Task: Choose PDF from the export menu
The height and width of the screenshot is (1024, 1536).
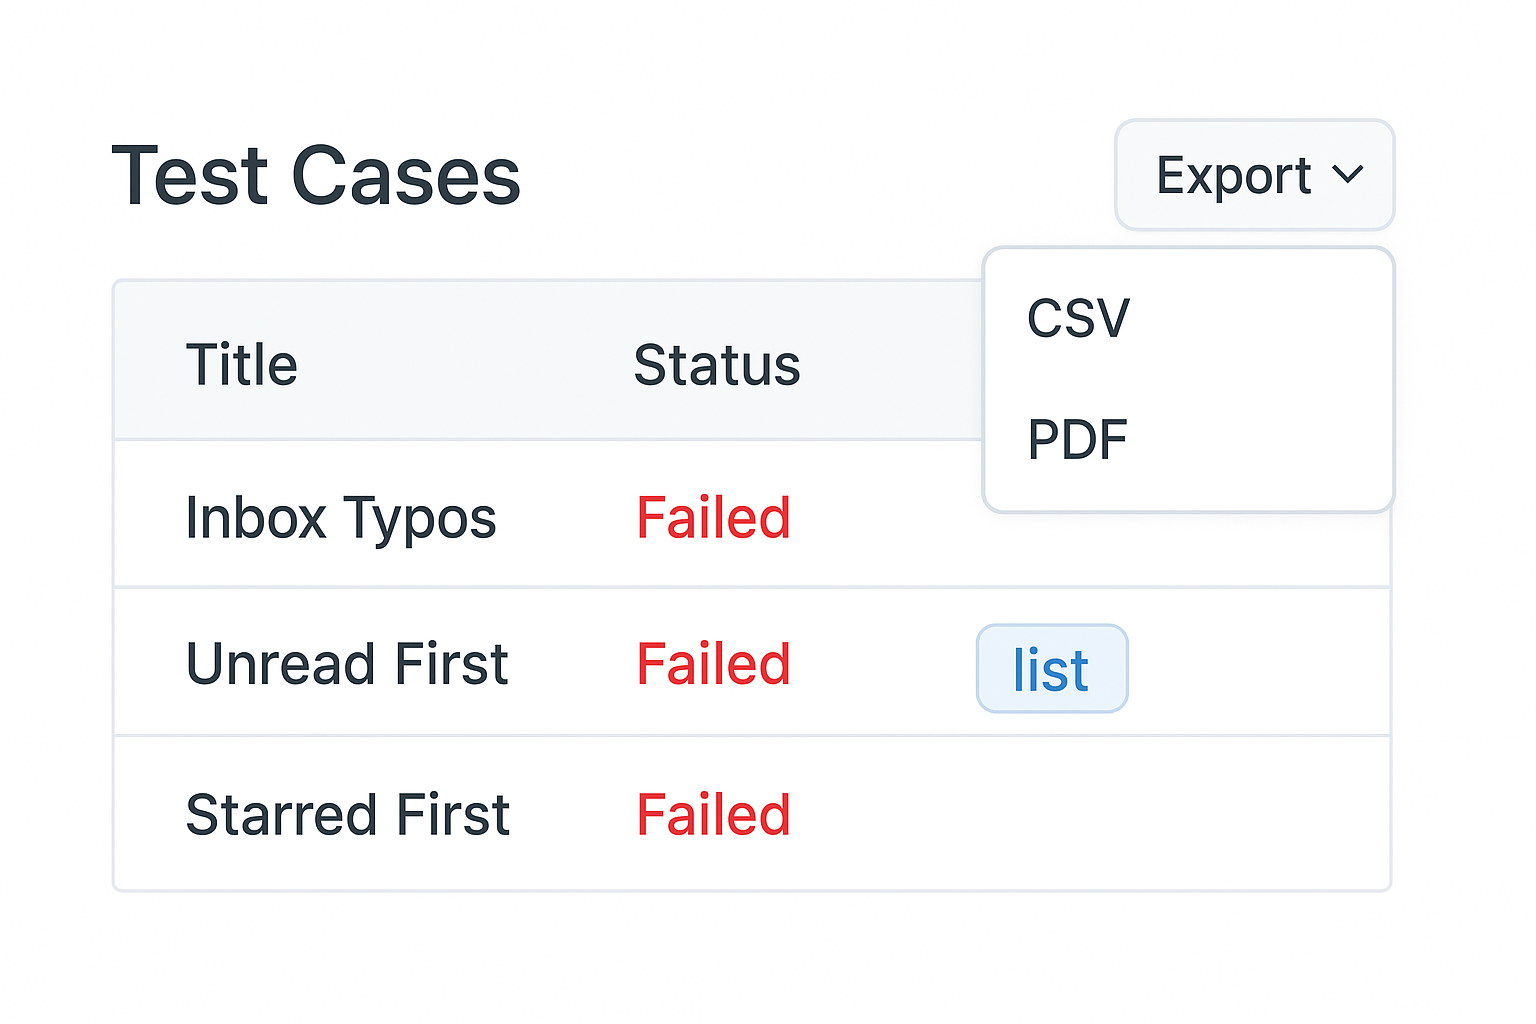Action: (x=1077, y=440)
